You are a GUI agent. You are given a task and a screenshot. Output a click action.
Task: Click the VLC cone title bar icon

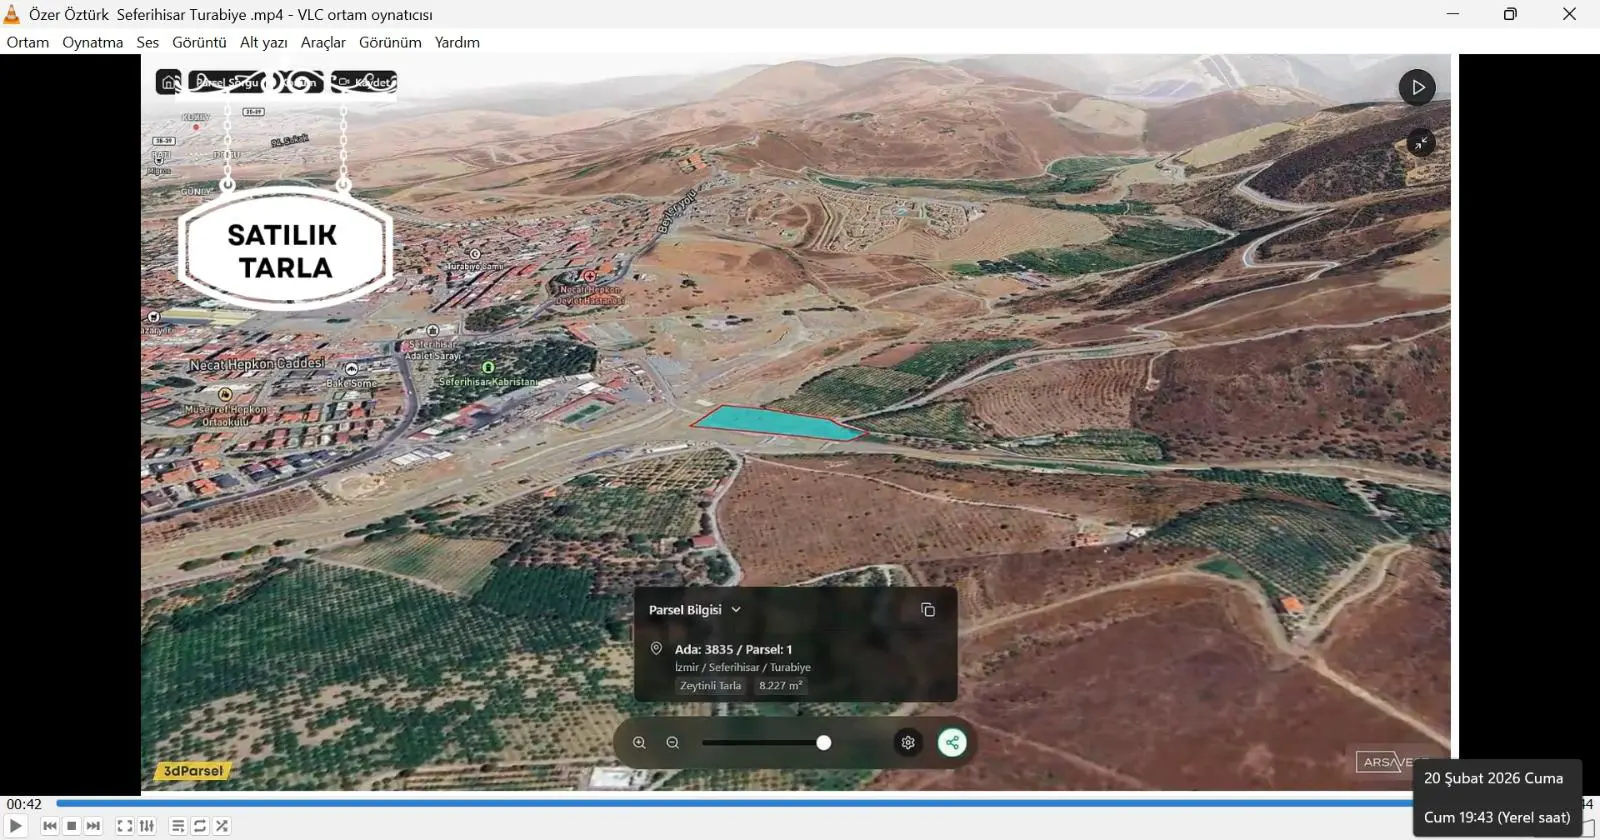pyautogui.click(x=12, y=14)
